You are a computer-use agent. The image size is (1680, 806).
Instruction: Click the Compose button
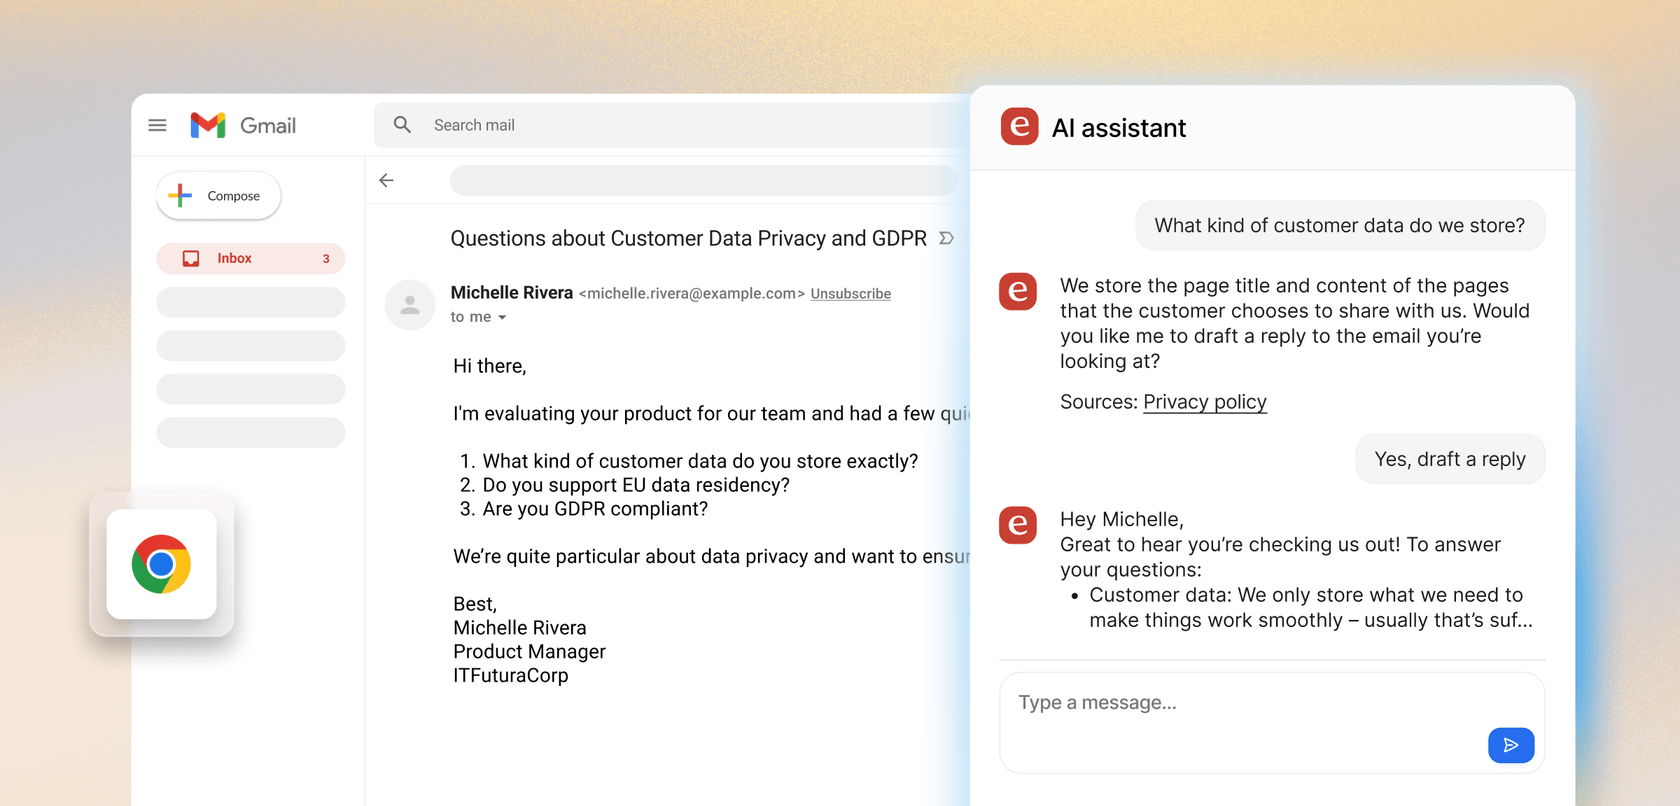click(x=219, y=196)
